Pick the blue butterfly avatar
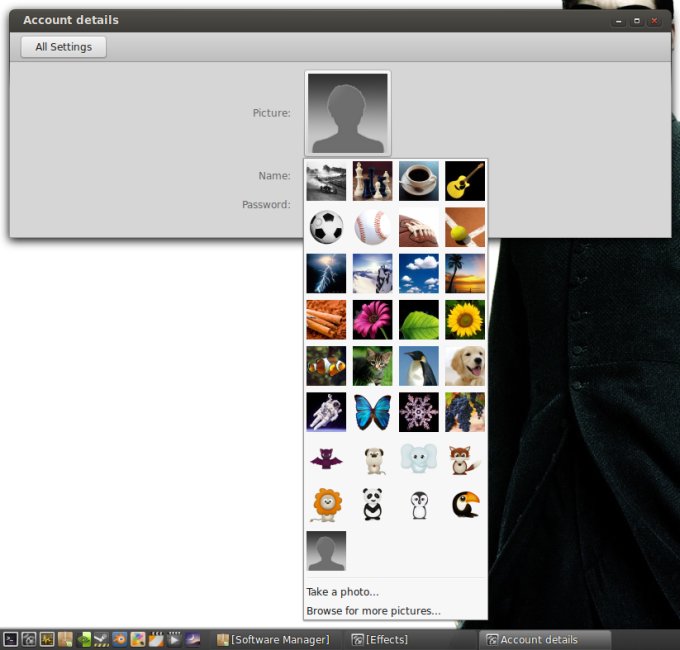The height and width of the screenshot is (650, 680). (373, 412)
